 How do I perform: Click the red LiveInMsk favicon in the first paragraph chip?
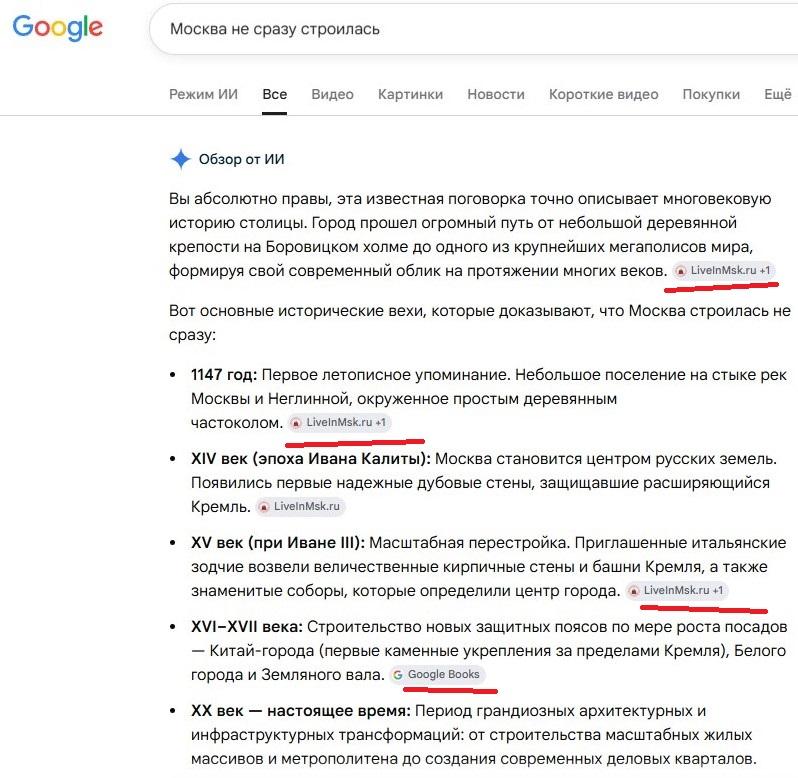coord(680,271)
